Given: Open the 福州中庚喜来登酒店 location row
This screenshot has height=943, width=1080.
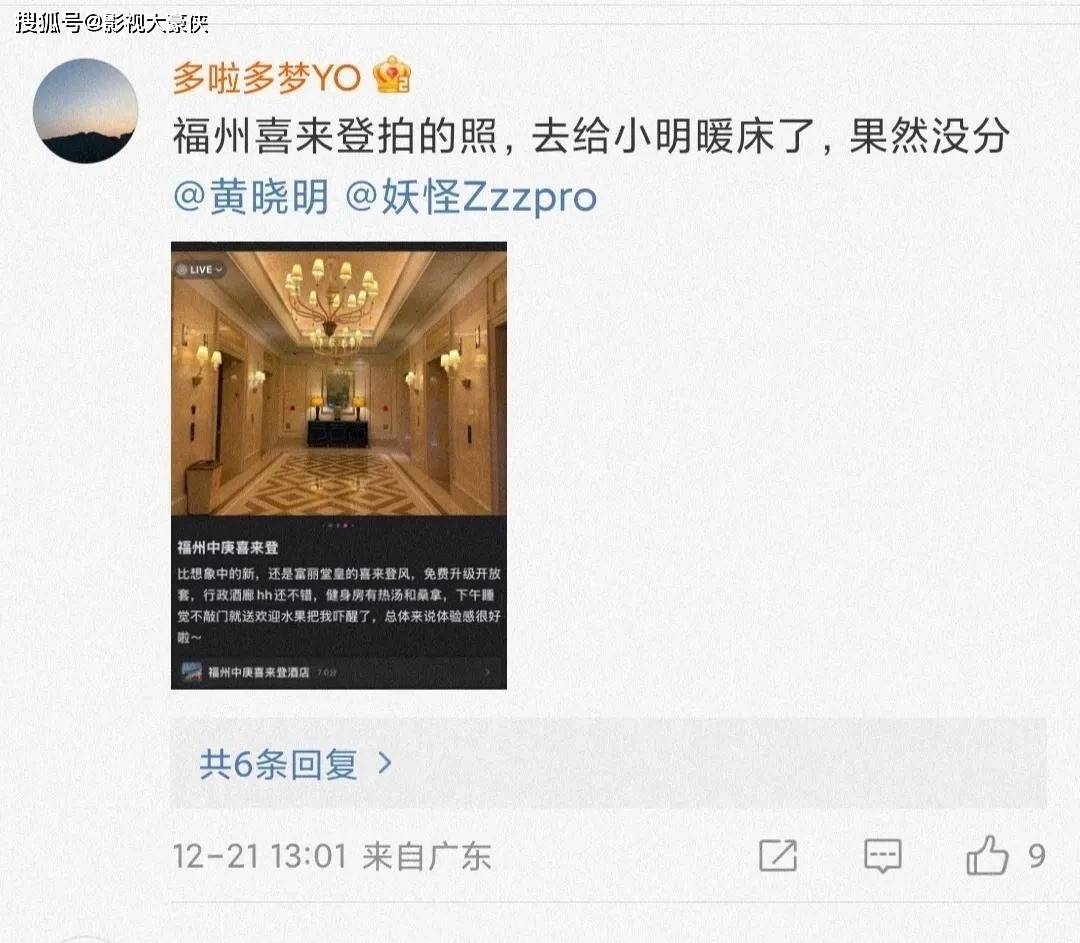Looking at the screenshot, I should pyautogui.click(x=338, y=672).
